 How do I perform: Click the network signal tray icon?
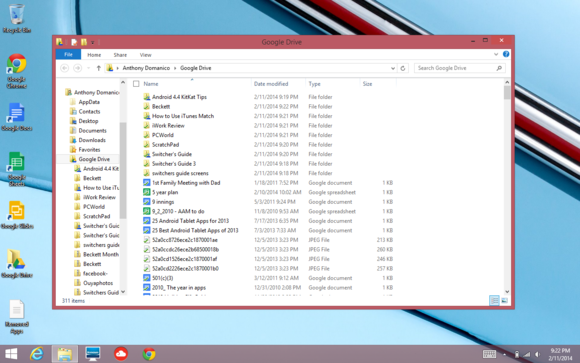pos(527,354)
